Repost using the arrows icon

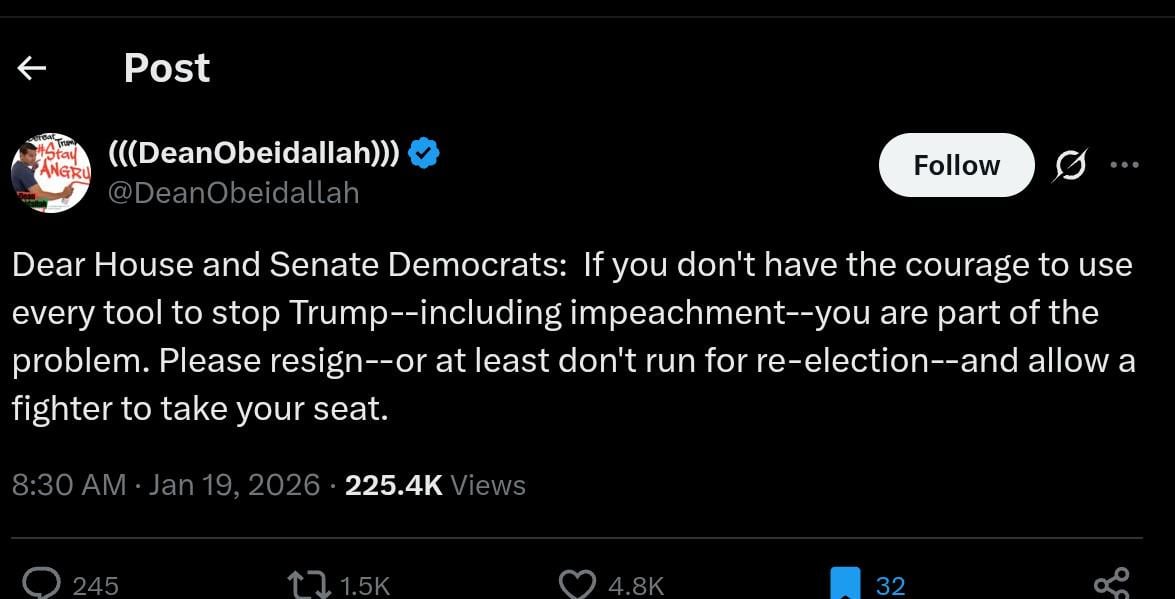[308, 583]
